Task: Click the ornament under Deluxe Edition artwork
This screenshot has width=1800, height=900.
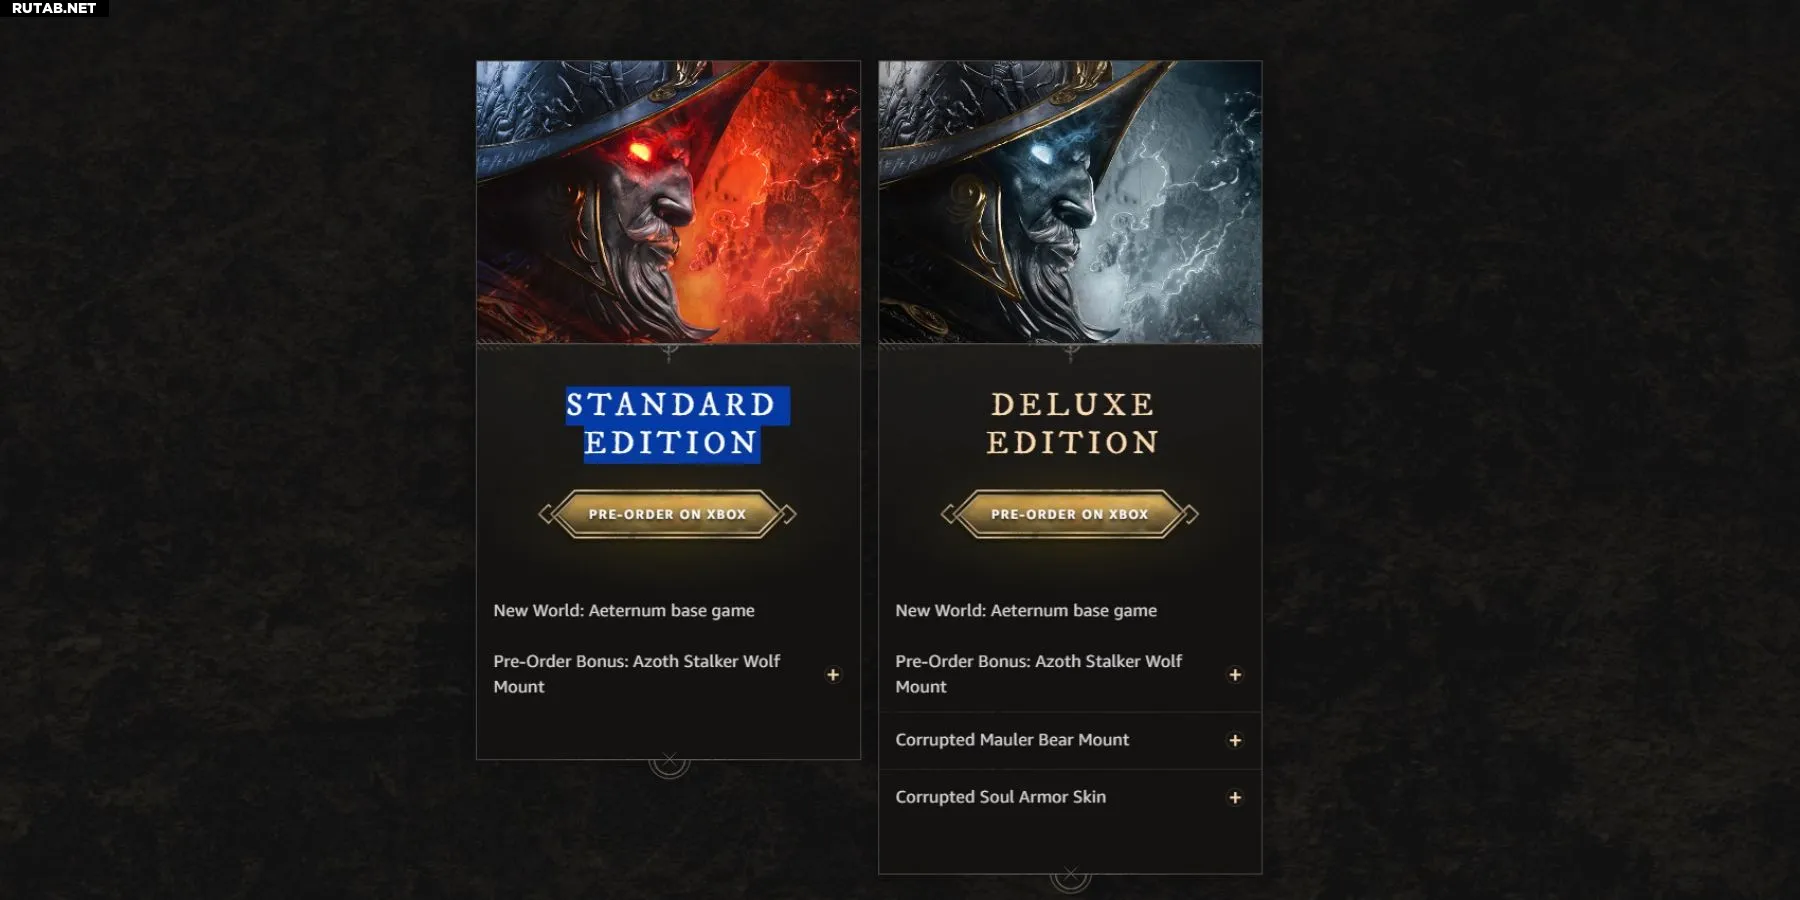Action: (x=1071, y=351)
